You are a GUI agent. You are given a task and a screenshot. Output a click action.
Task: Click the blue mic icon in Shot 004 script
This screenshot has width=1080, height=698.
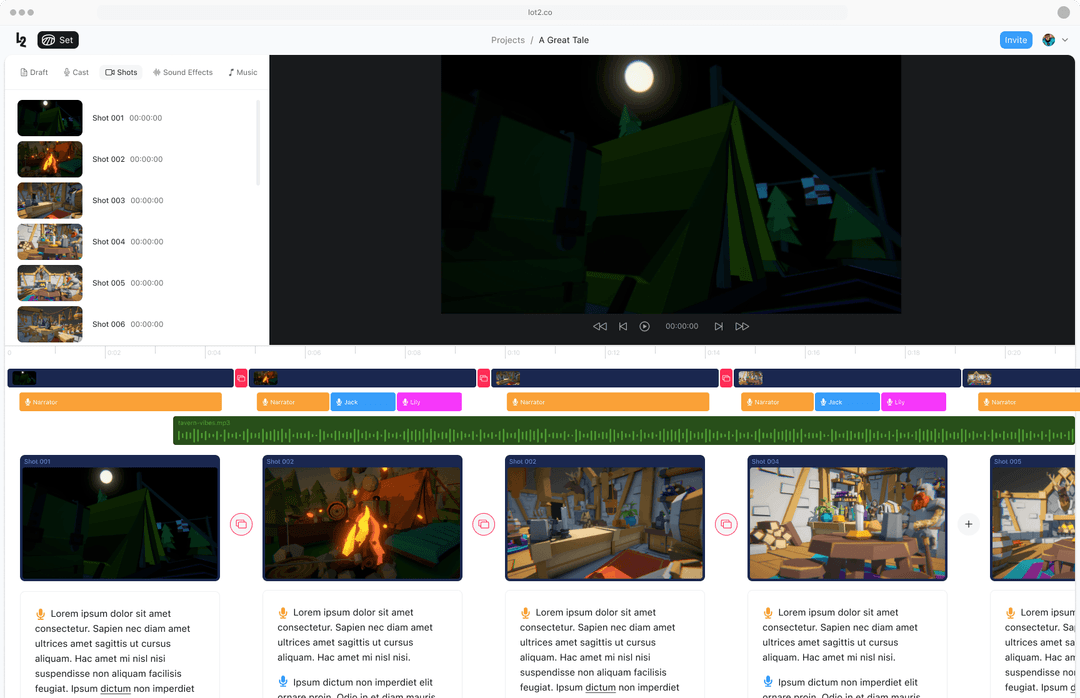[x=768, y=681]
